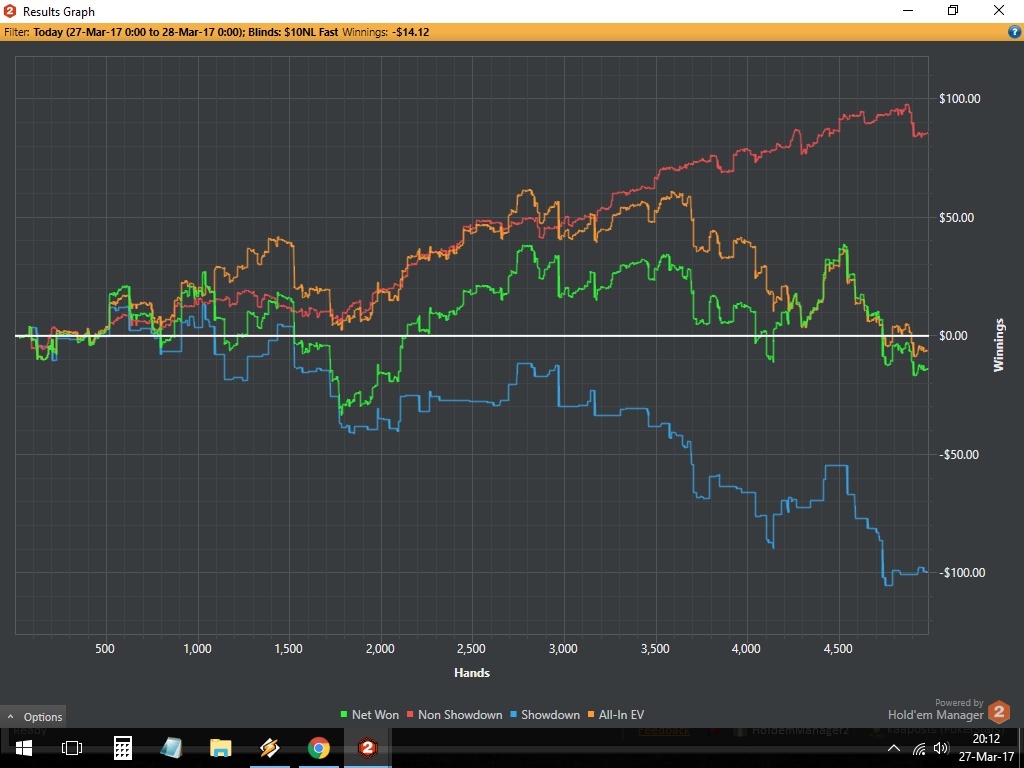1024x768 pixels.
Task: Open File Explorer from the taskbar
Action: point(220,748)
